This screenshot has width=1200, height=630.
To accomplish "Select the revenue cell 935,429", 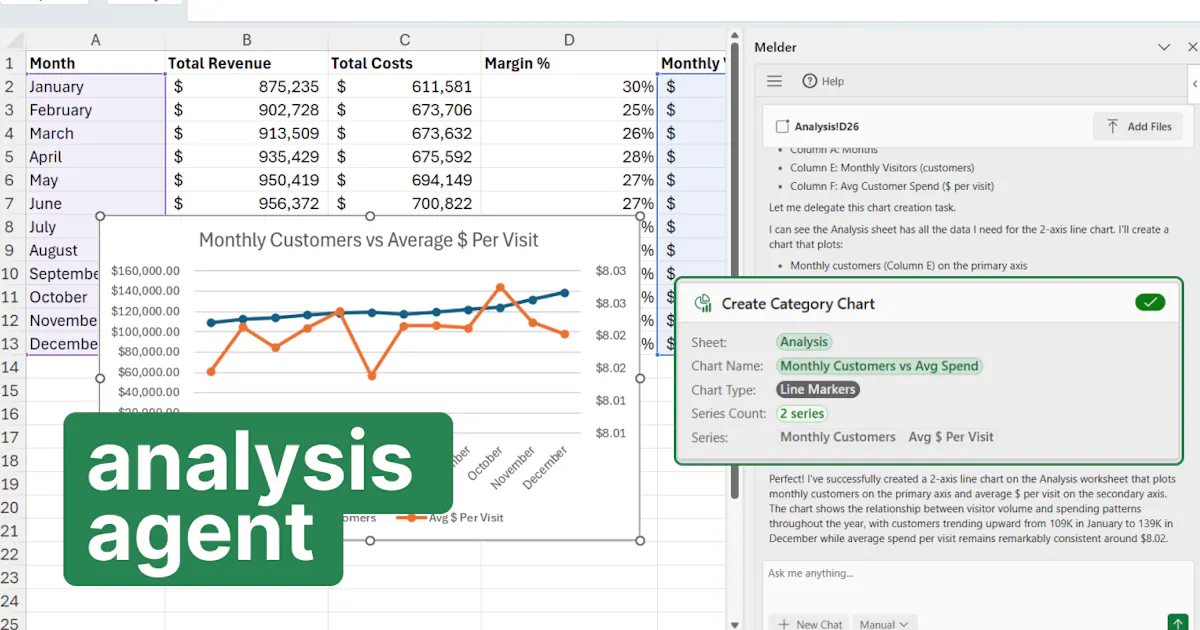I will 247,157.
